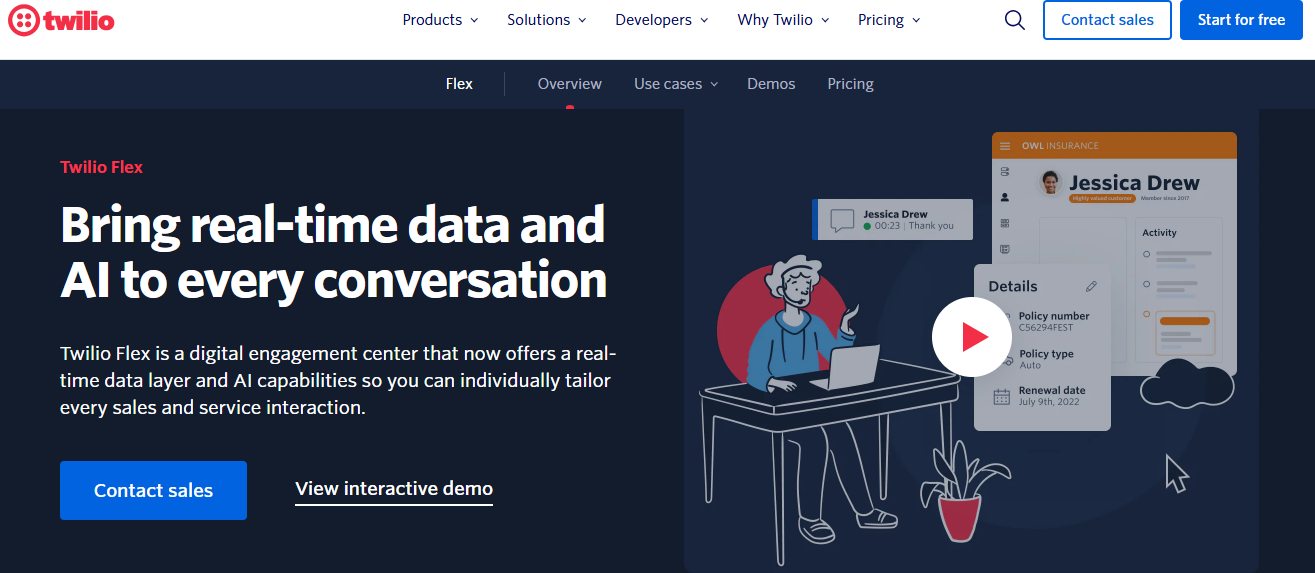Click the Twilio logo

(x=61, y=20)
